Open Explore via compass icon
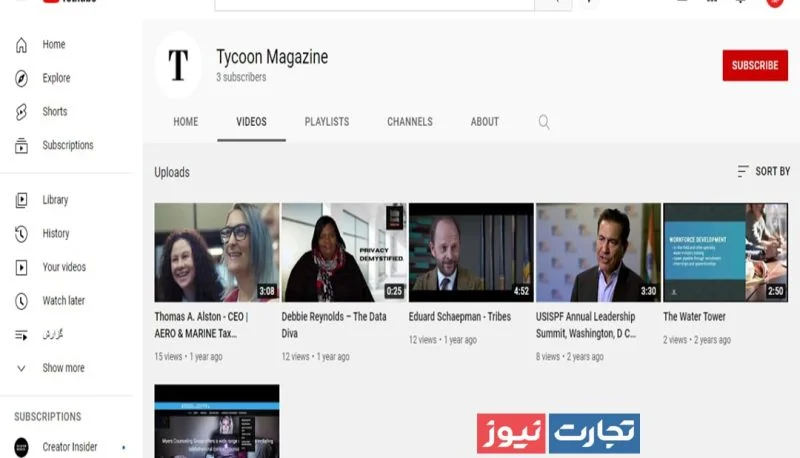This screenshot has height=458, width=800. point(21,78)
